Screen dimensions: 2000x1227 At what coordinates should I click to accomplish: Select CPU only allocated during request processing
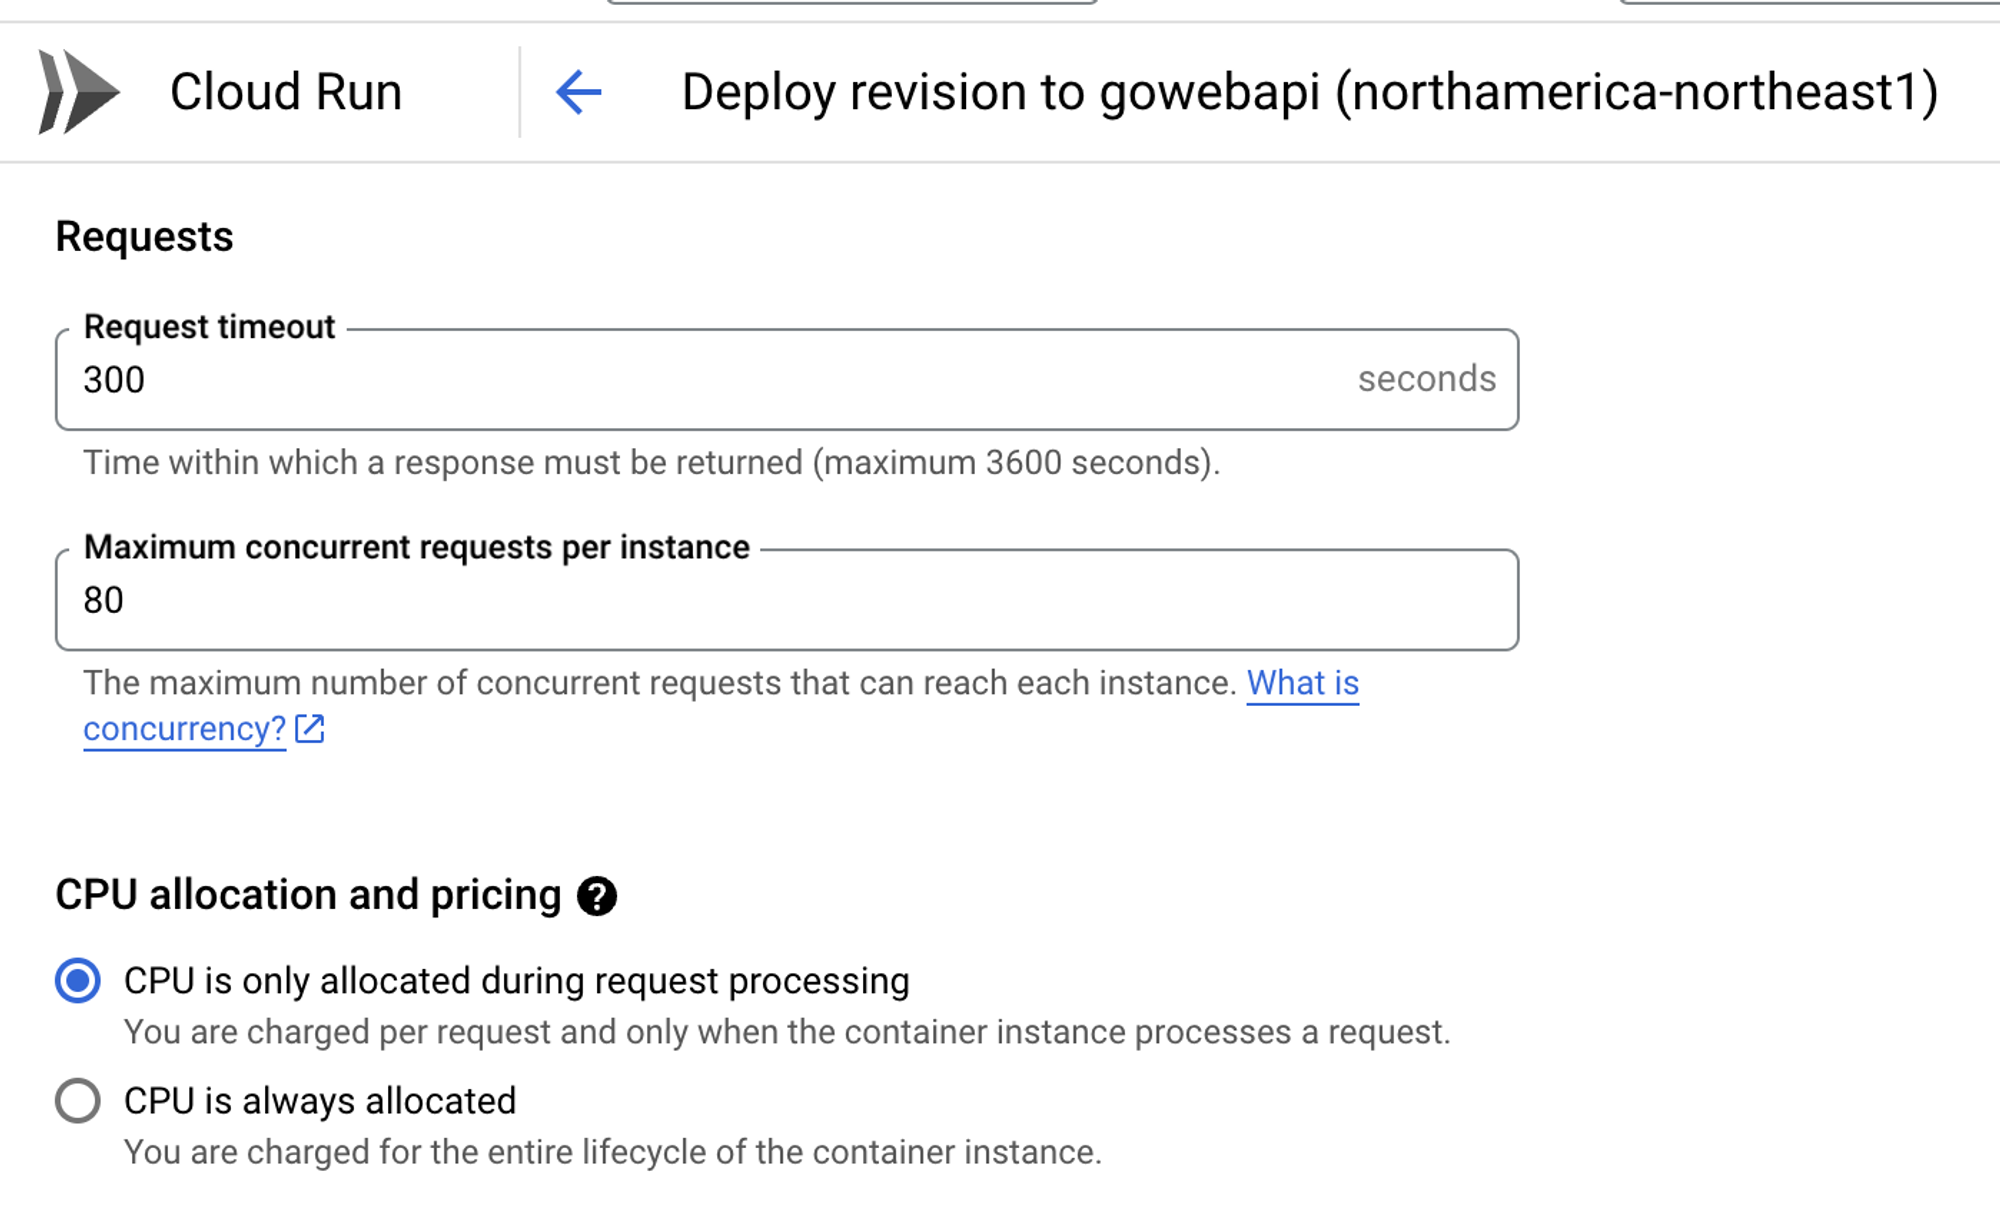click(78, 981)
